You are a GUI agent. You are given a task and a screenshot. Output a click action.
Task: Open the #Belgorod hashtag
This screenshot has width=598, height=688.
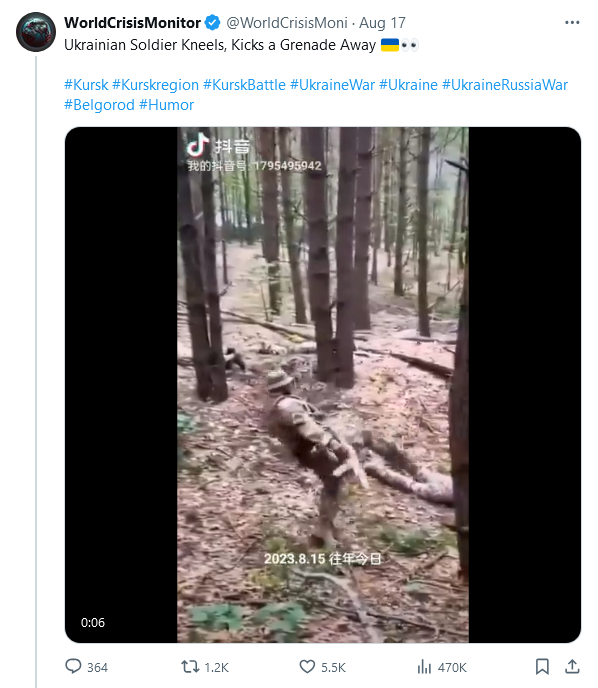(99, 105)
